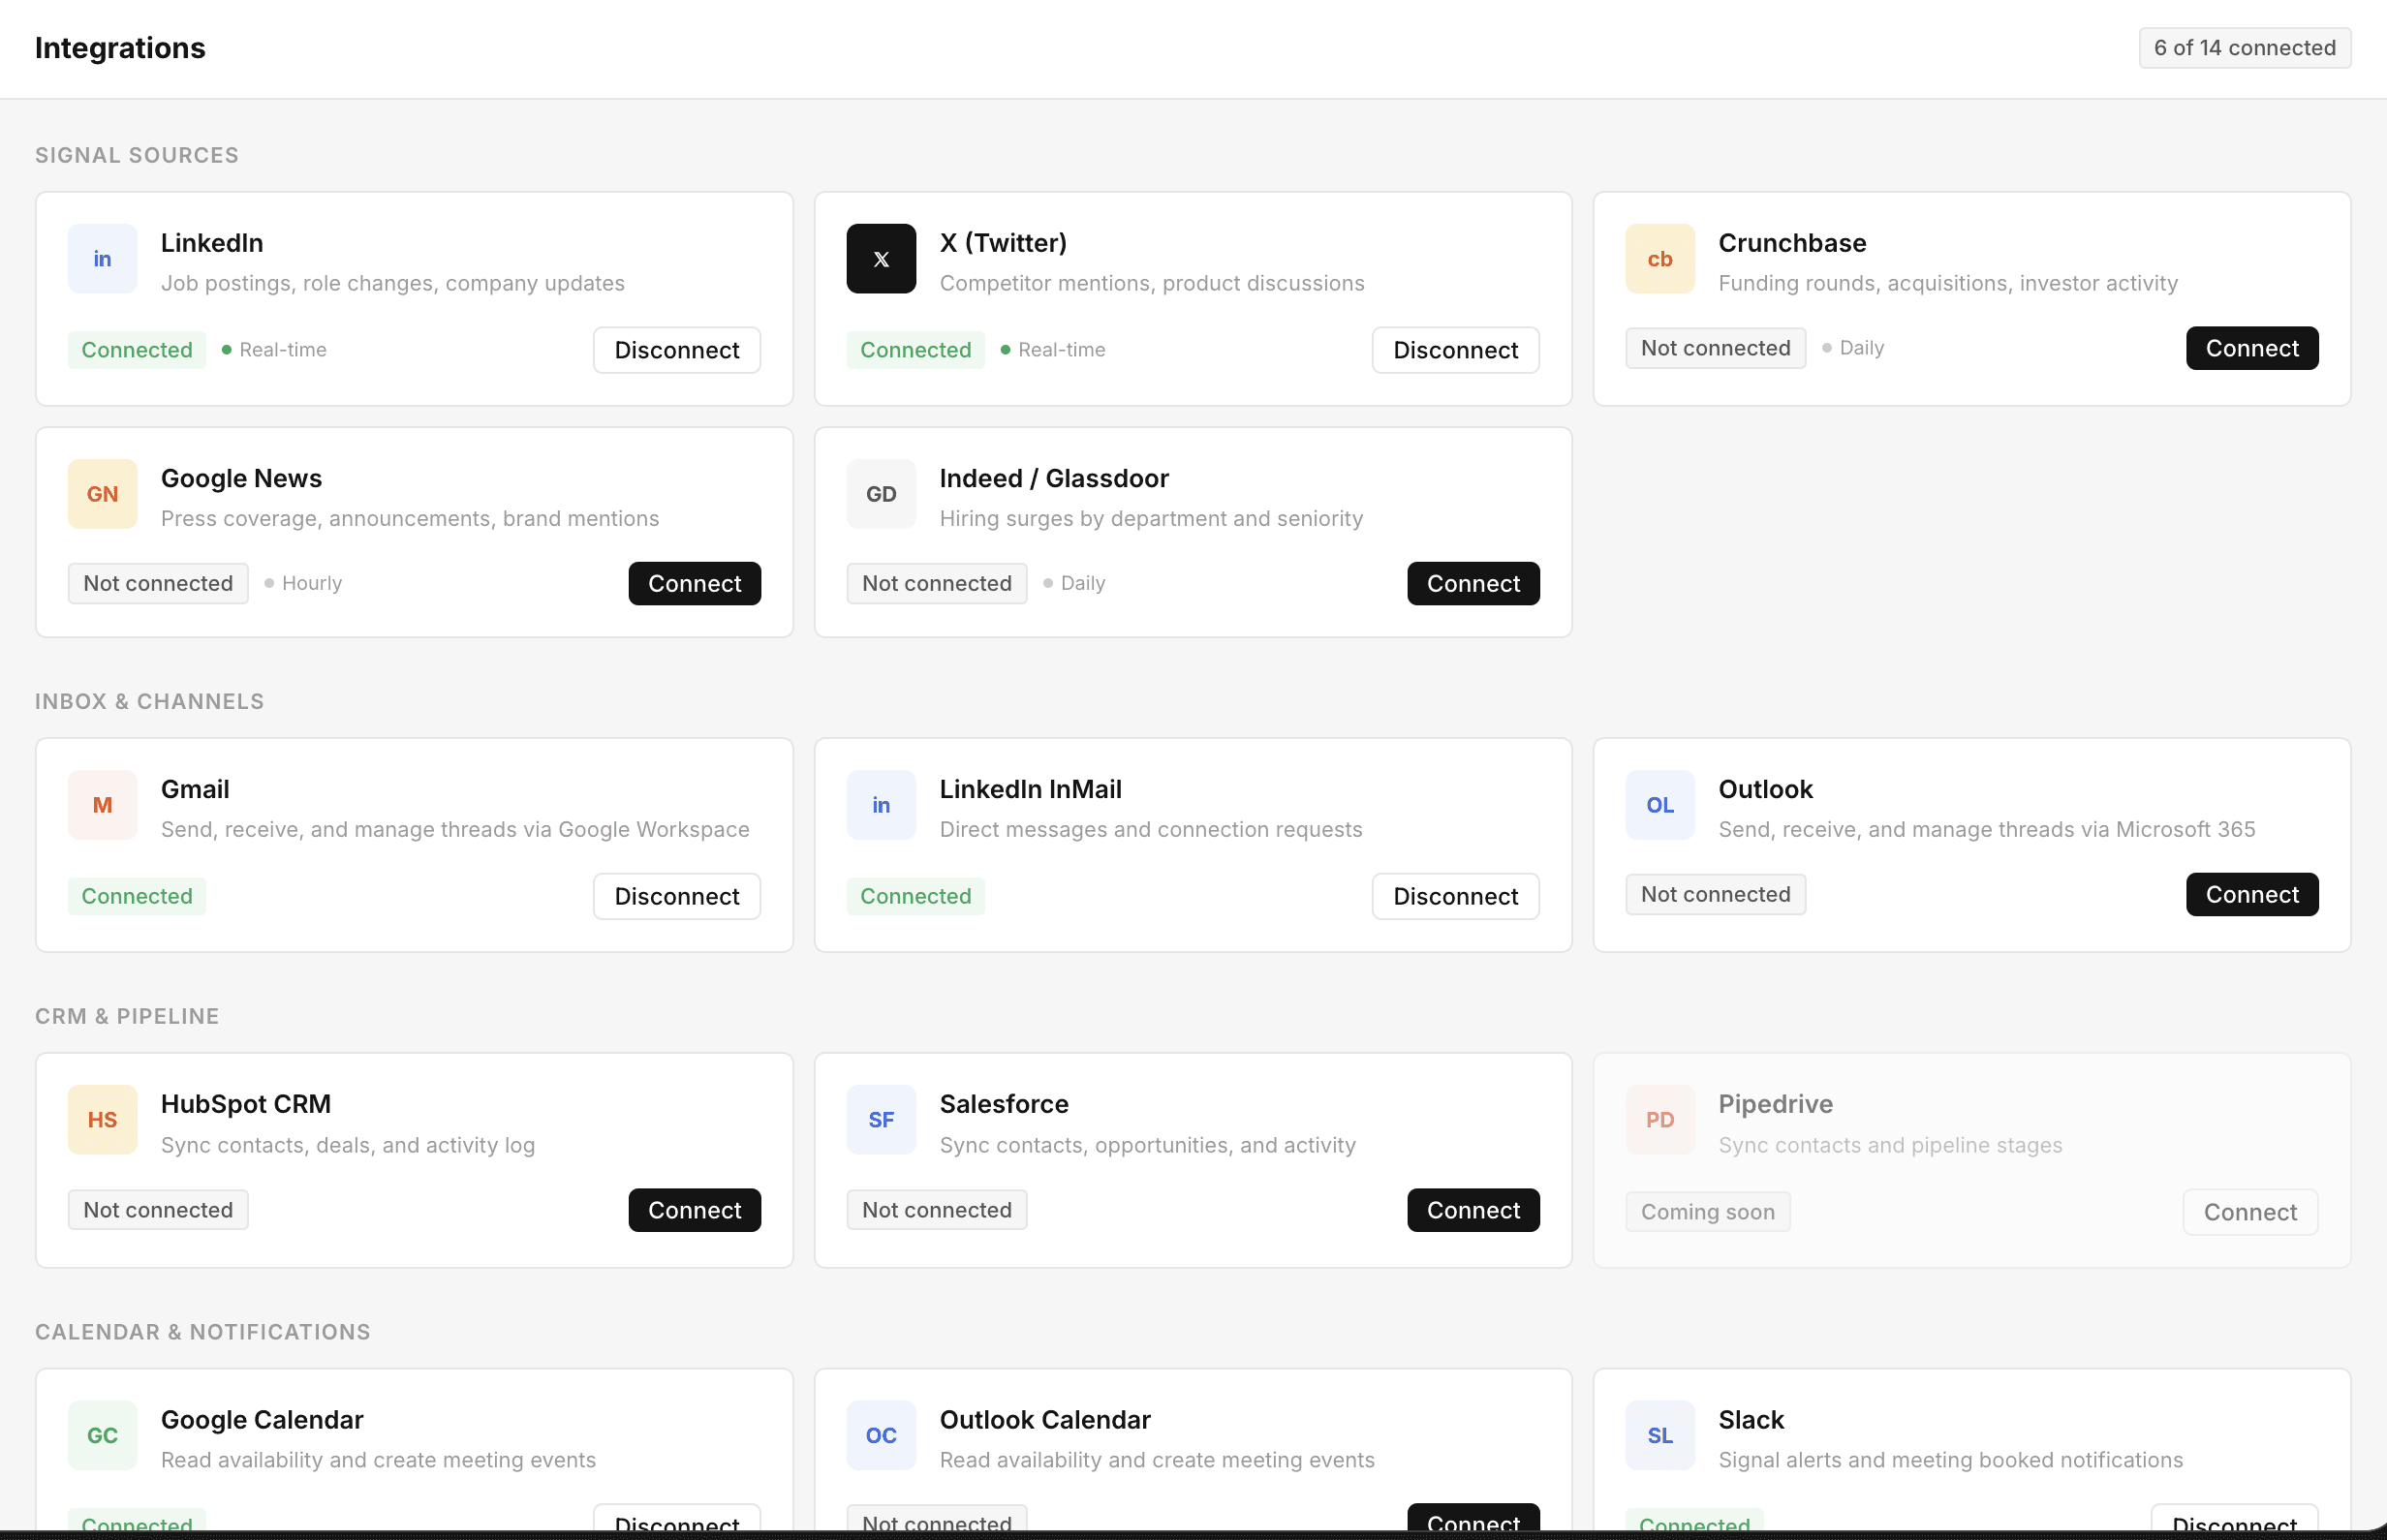Click the Connected status on LinkedIn InMail
Screen dimensions: 2387x1540
click(914, 896)
